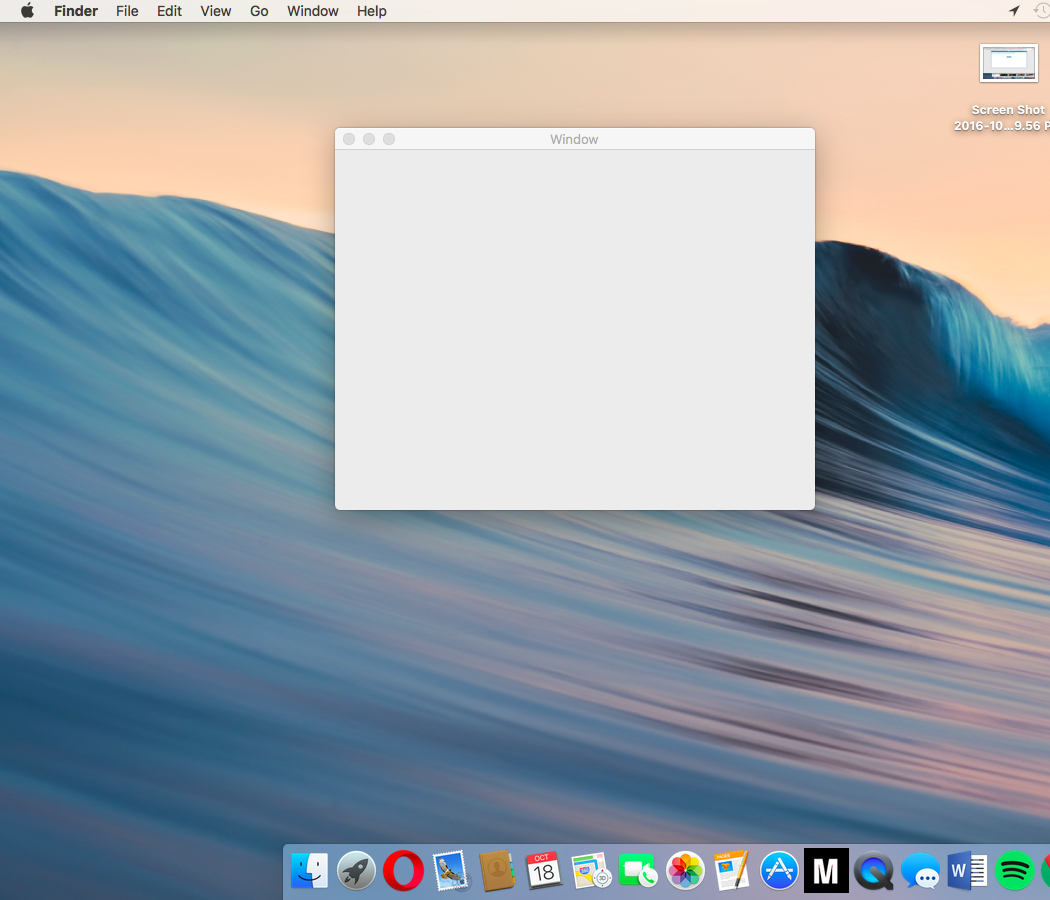Open the Edit menu

click(169, 11)
